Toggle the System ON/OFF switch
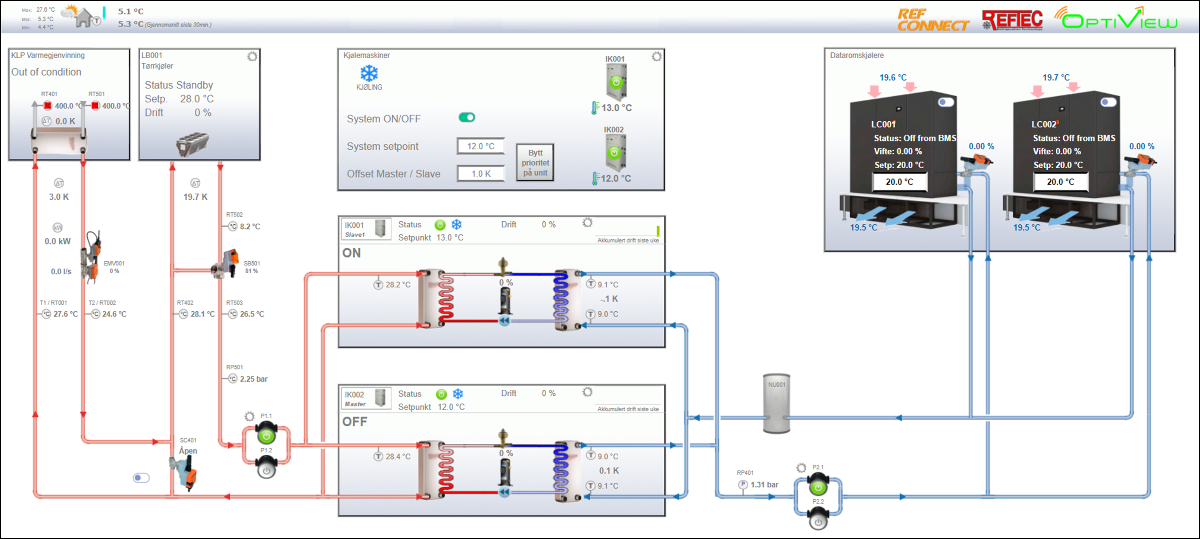1200x539 pixels. coord(466,118)
